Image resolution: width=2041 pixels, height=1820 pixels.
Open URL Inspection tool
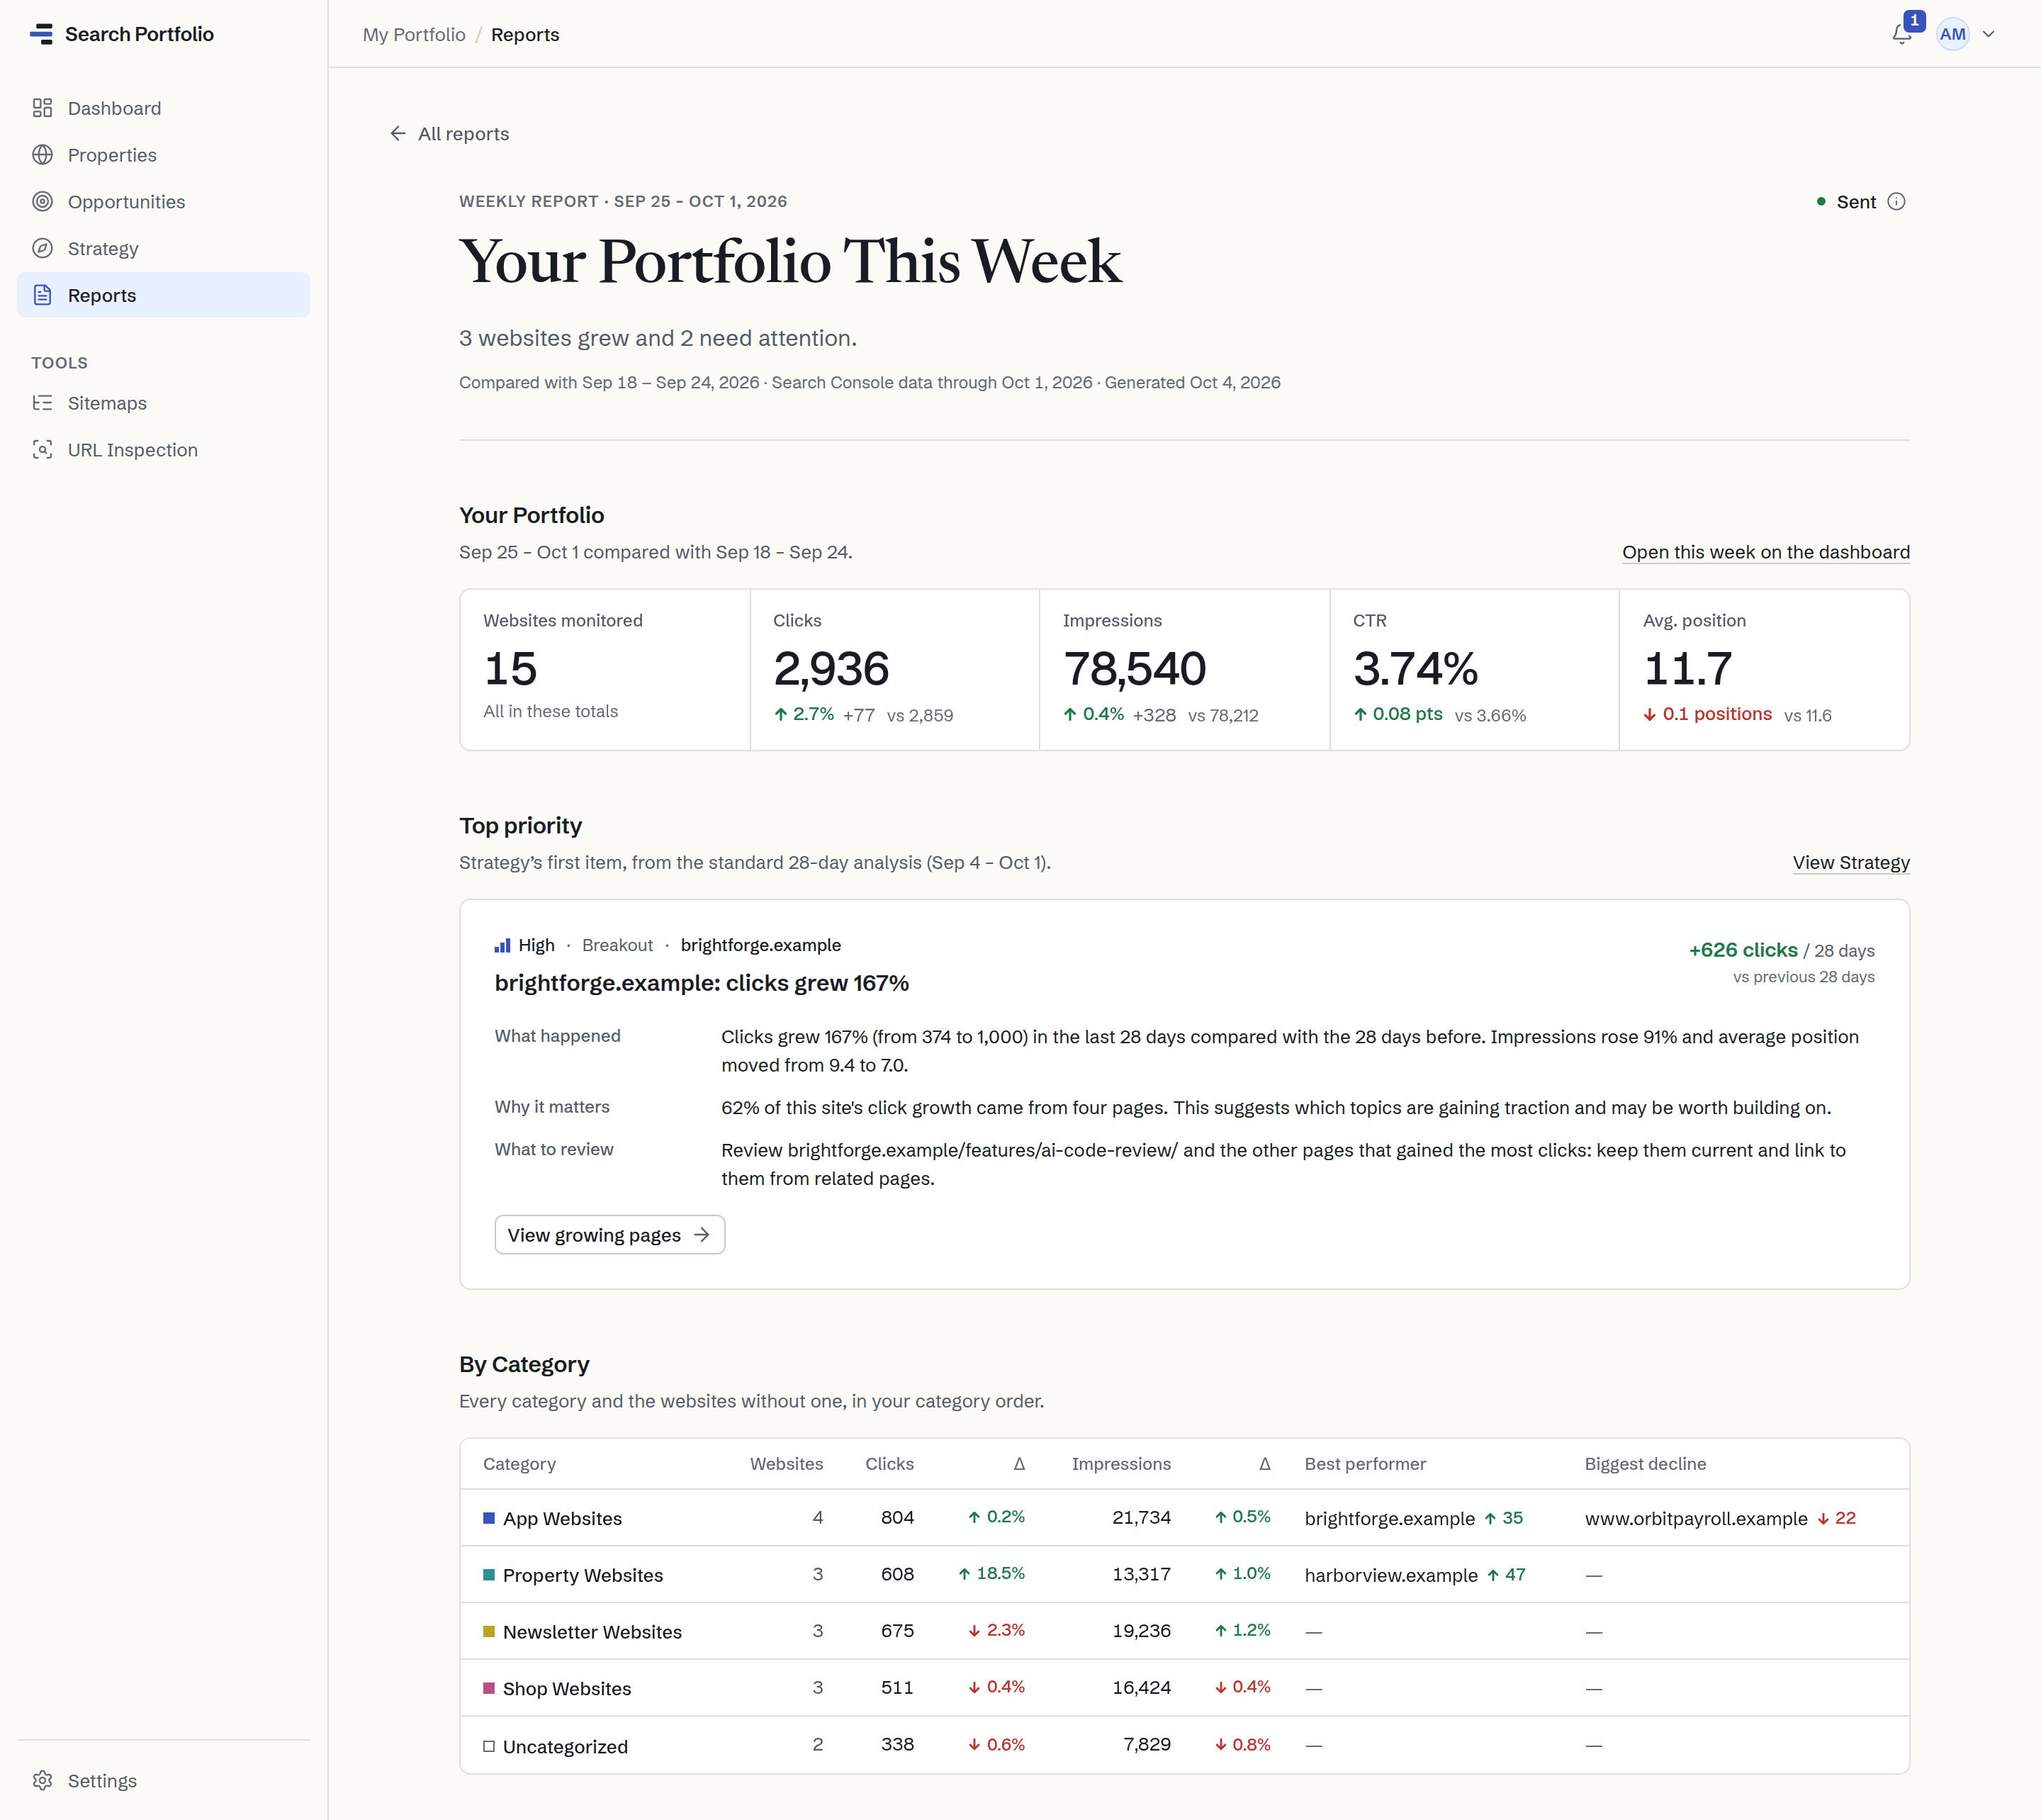(x=164, y=450)
